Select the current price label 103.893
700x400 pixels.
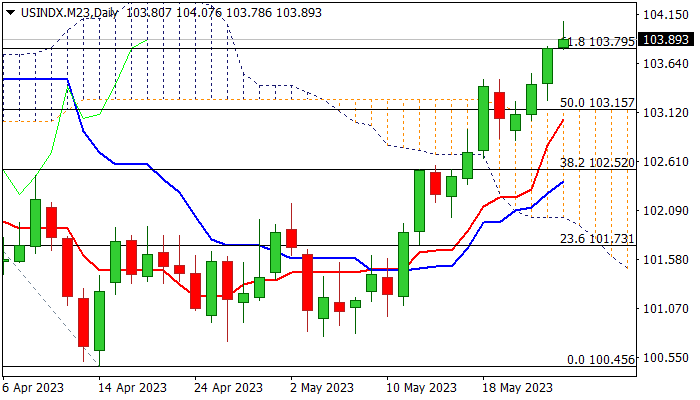coord(667,39)
